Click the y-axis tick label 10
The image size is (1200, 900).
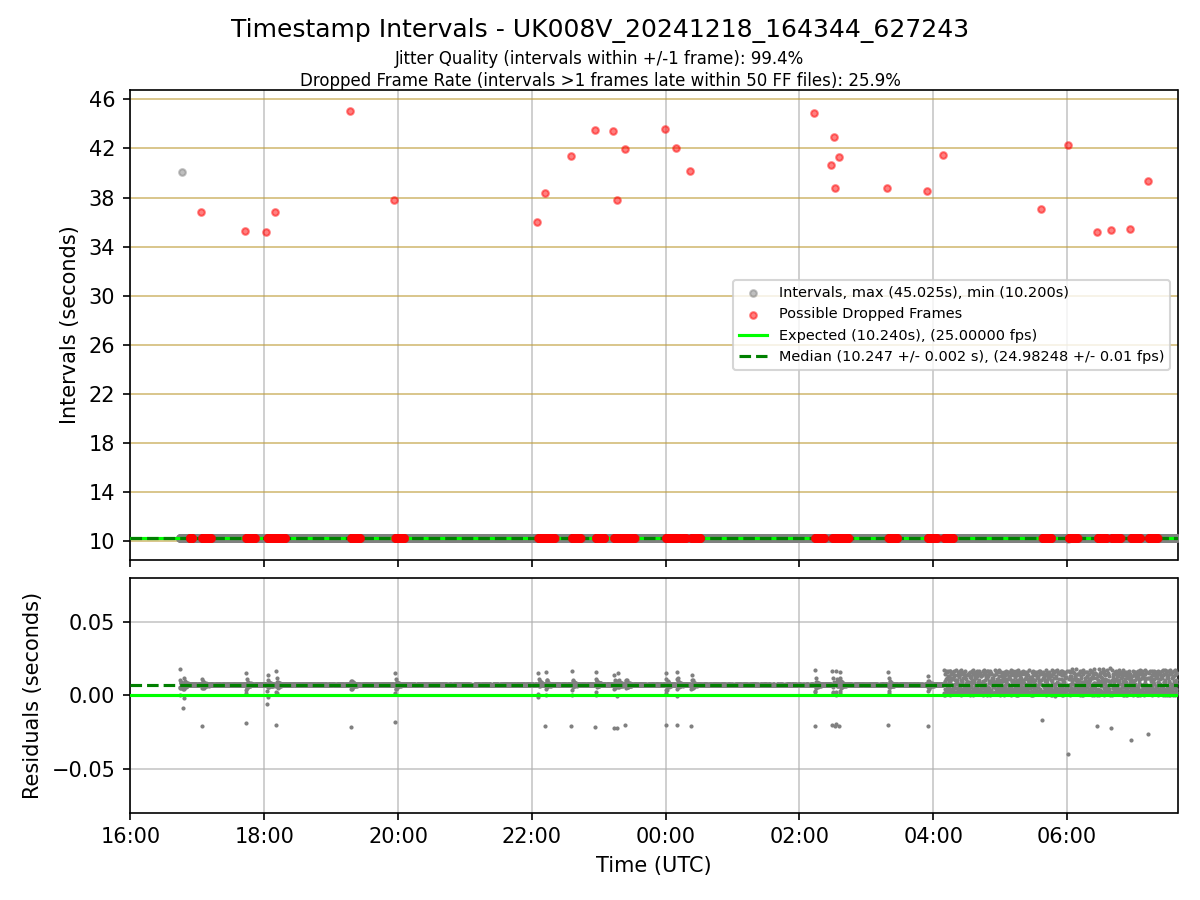[103, 541]
